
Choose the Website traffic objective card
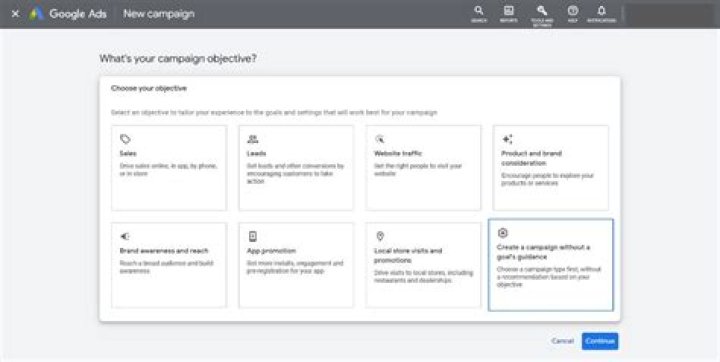pos(423,168)
